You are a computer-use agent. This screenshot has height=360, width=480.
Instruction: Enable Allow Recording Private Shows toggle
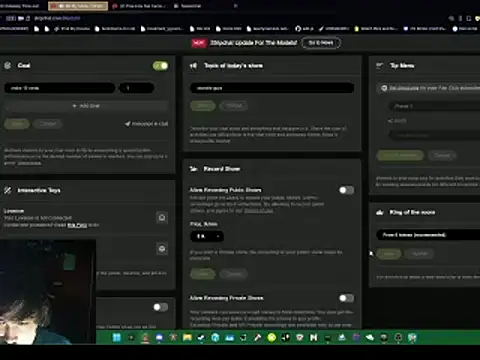346,298
